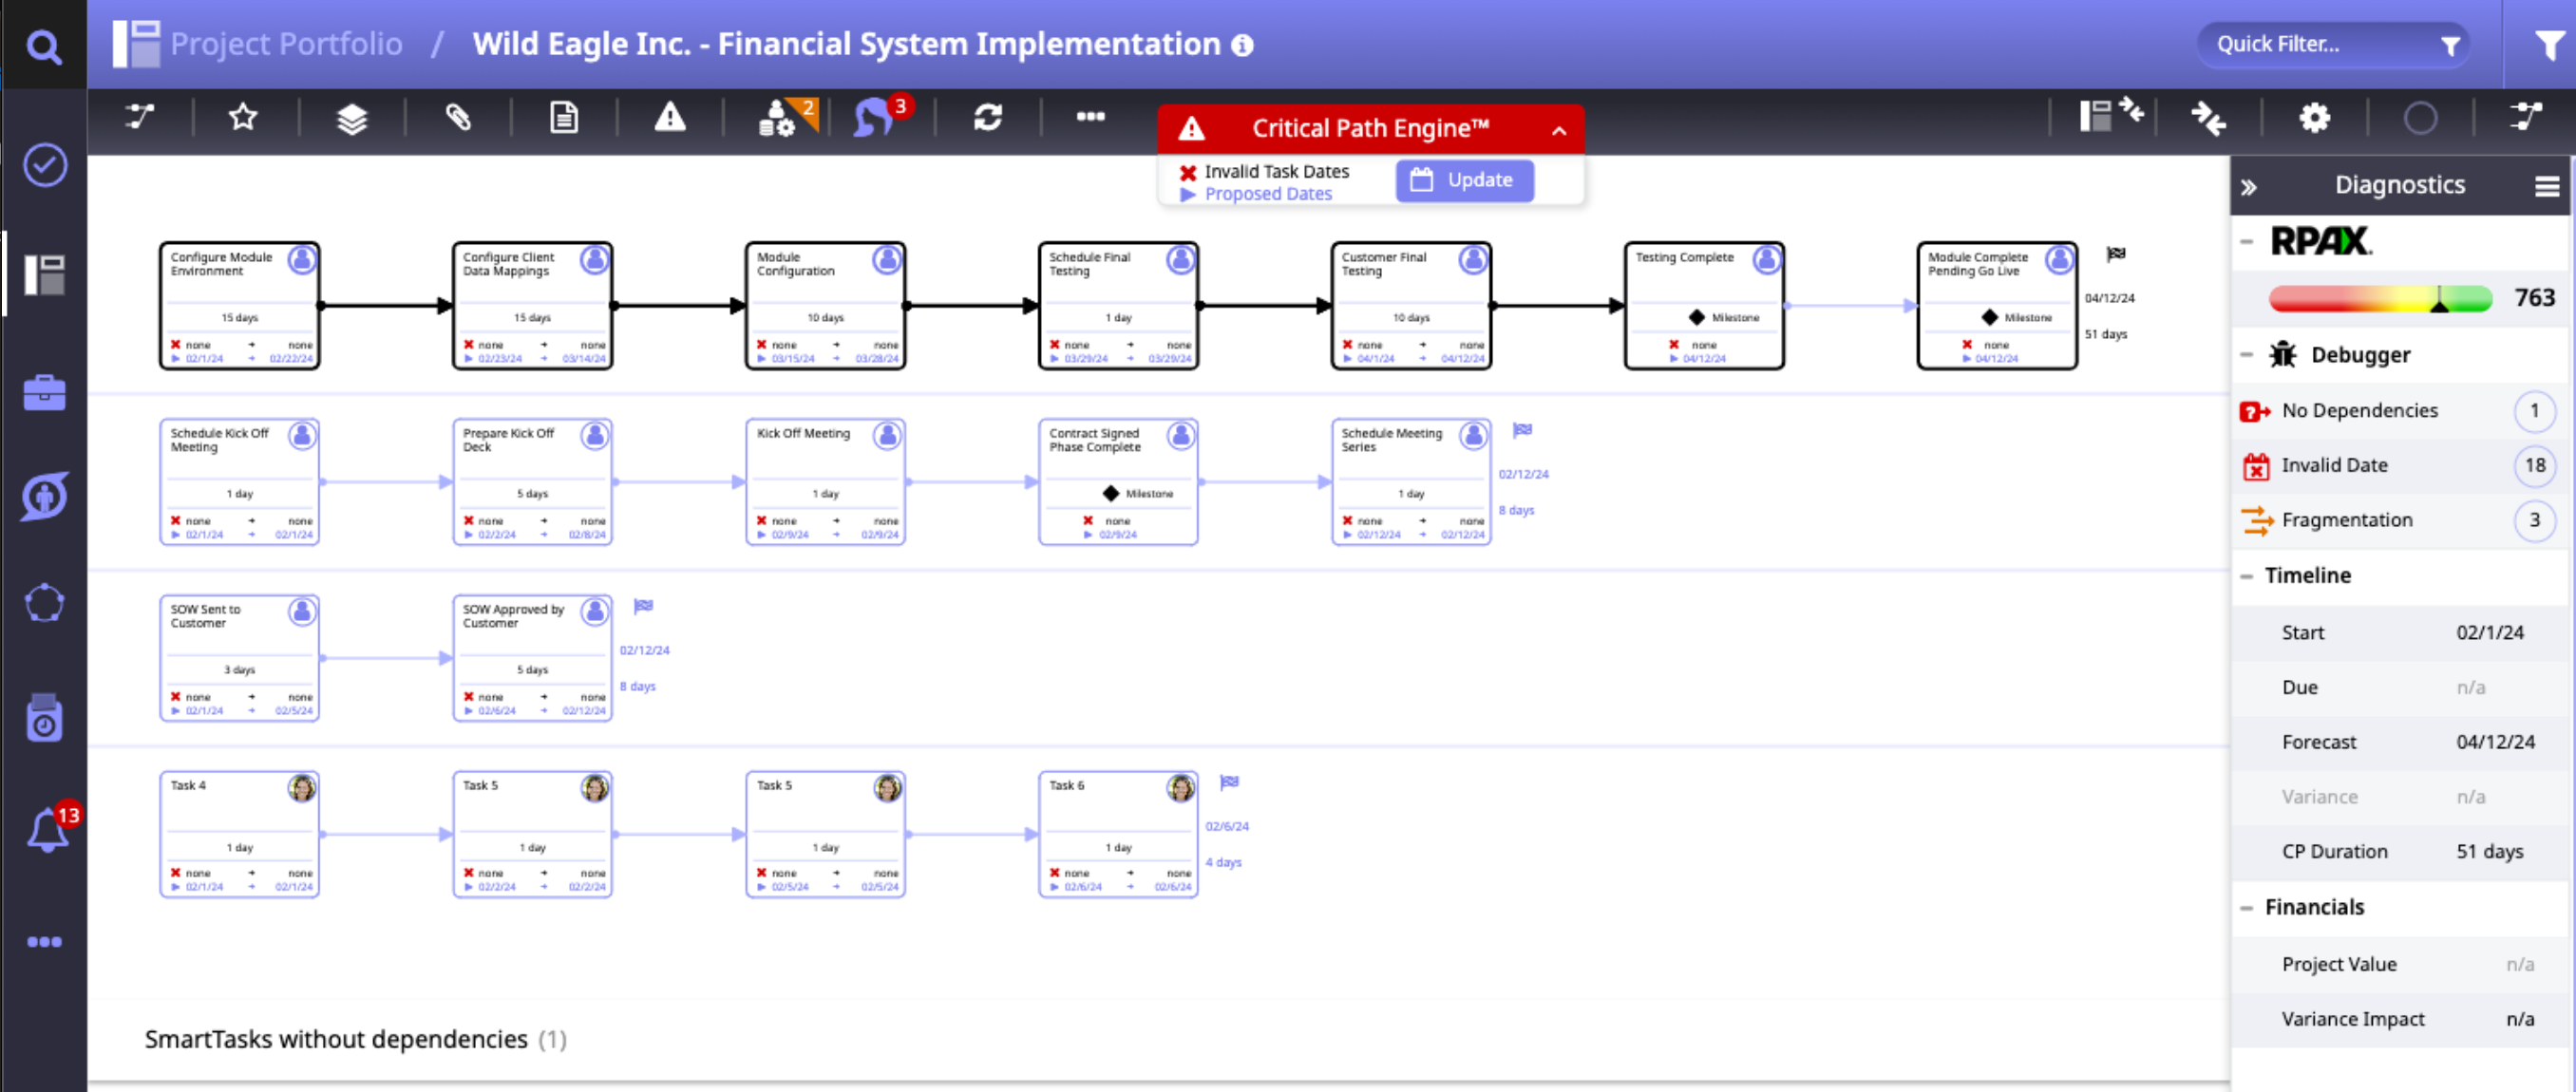This screenshot has width=2576, height=1092.
Task: Open notifications bell with 13 badge
Action: [46, 829]
